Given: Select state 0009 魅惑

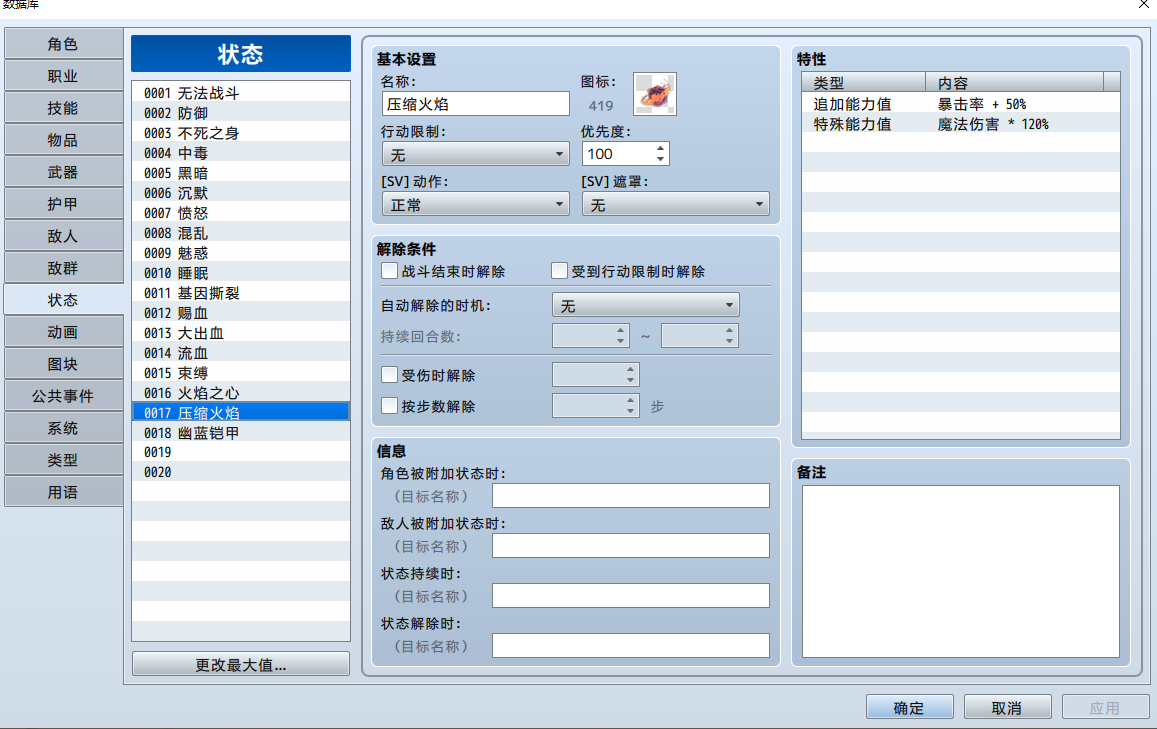Looking at the screenshot, I should (x=241, y=252).
